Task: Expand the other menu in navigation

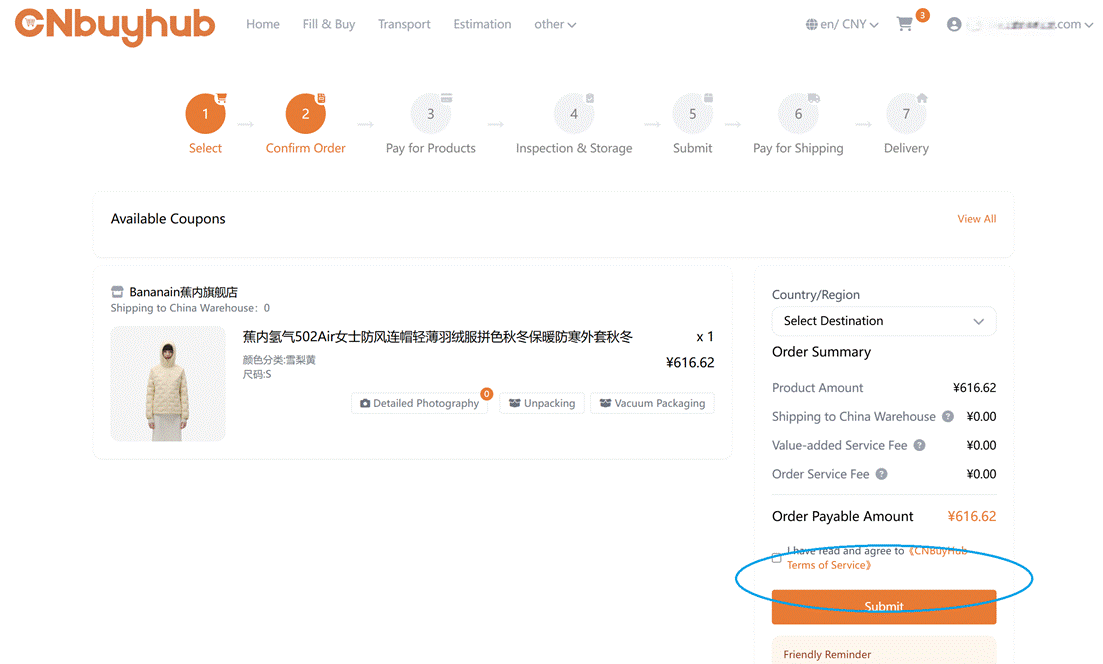Action: click(555, 25)
